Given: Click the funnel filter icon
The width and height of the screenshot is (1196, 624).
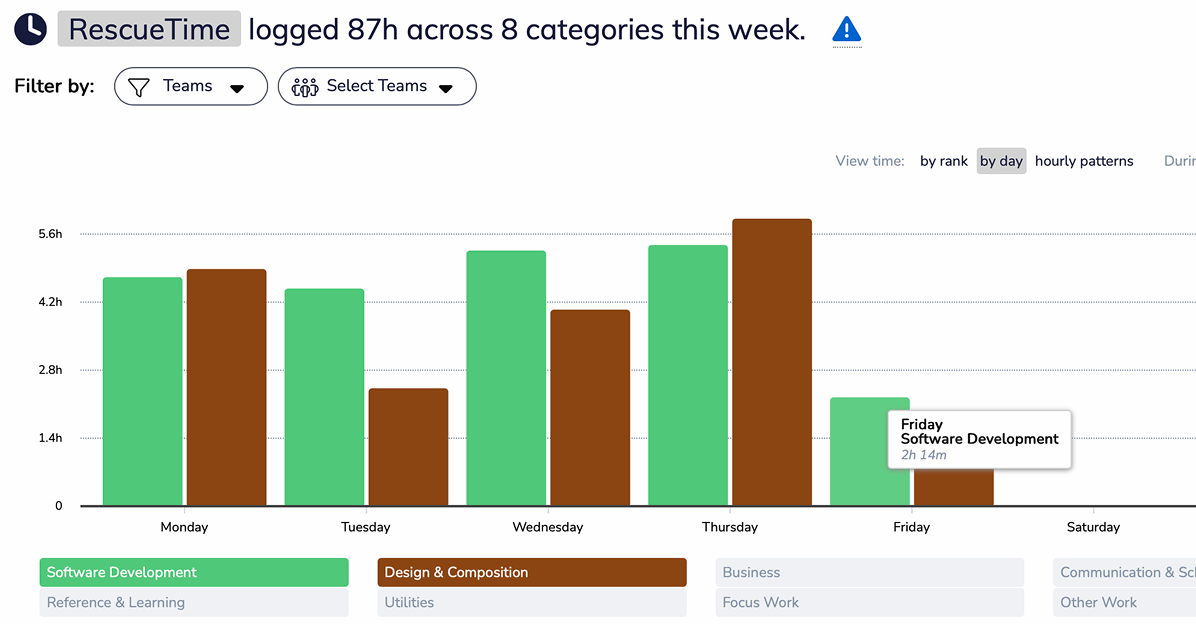Looking at the screenshot, I should click(139, 87).
